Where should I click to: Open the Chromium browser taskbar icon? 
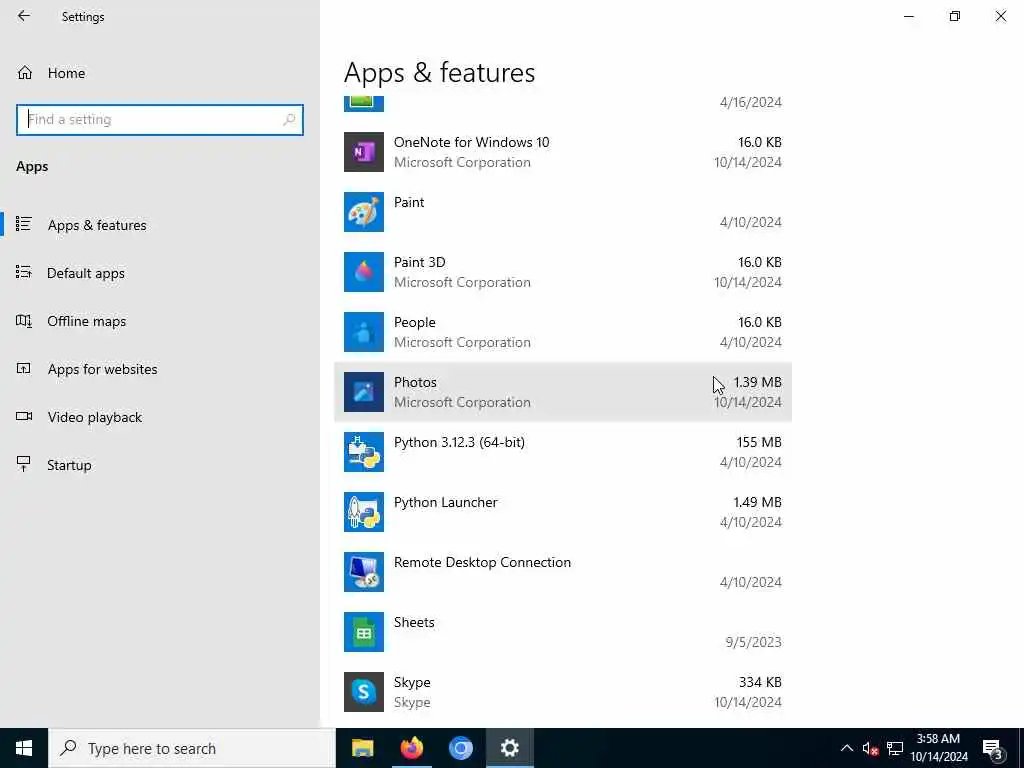pyautogui.click(x=460, y=748)
